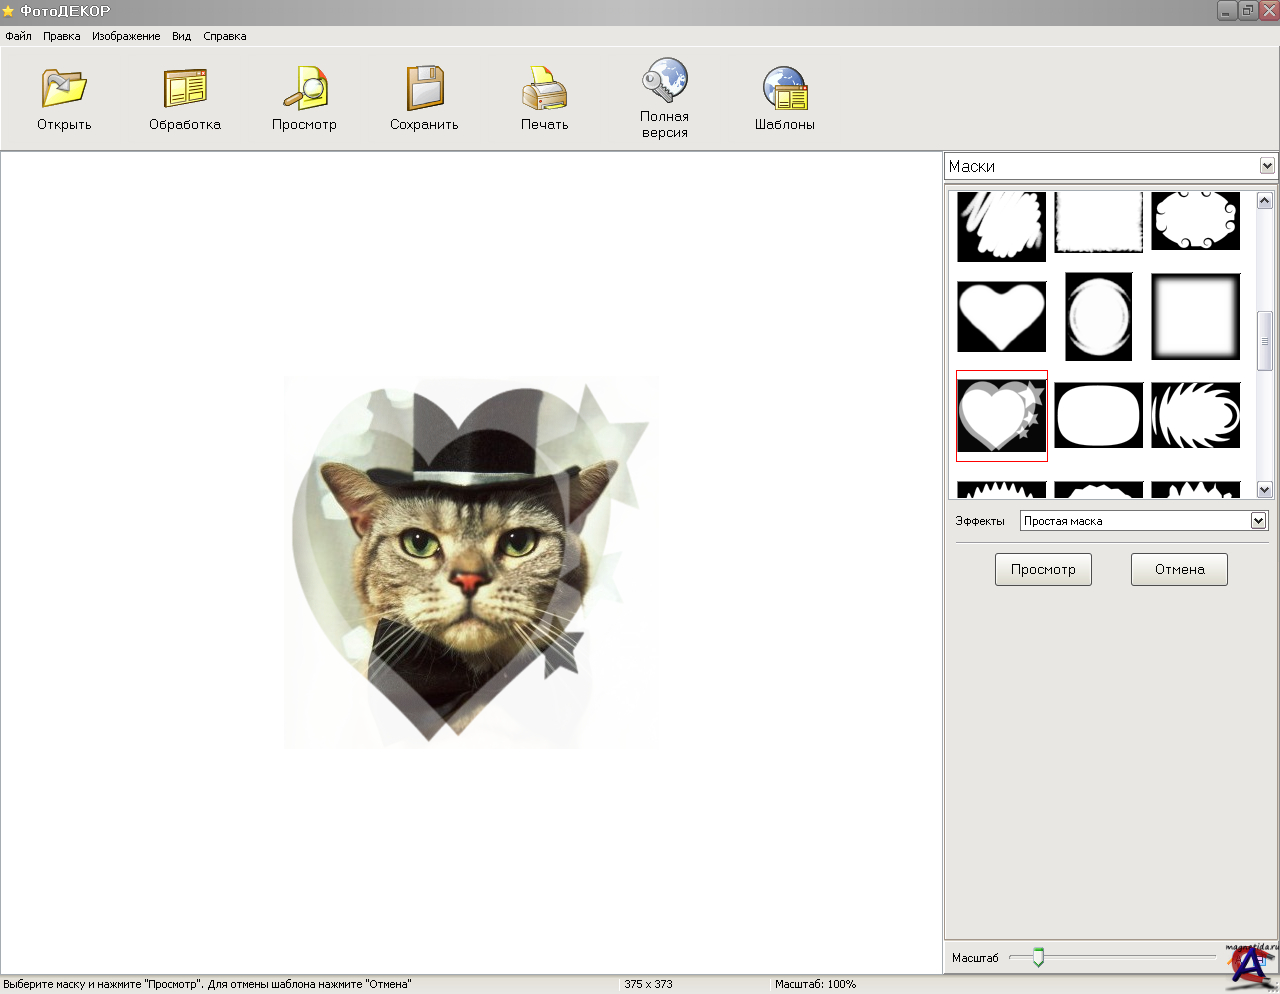1280x994 pixels.
Task: Expand the Маски category dropdown
Action: tap(1267, 166)
